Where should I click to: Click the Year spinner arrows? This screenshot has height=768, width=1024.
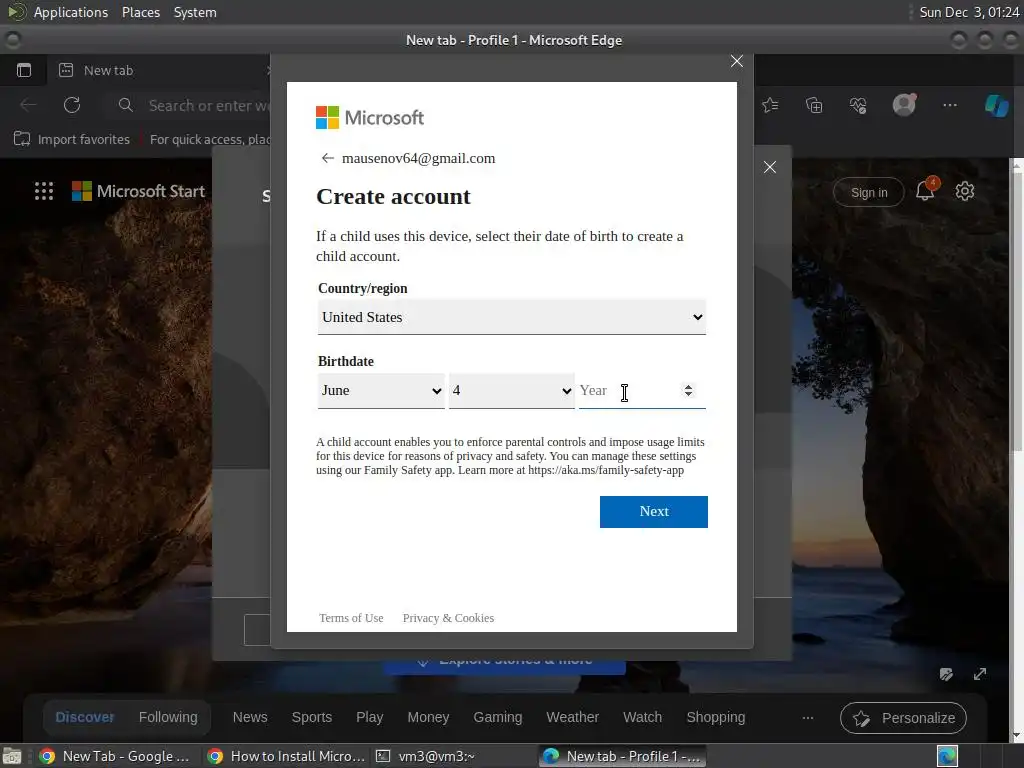click(688, 391)
